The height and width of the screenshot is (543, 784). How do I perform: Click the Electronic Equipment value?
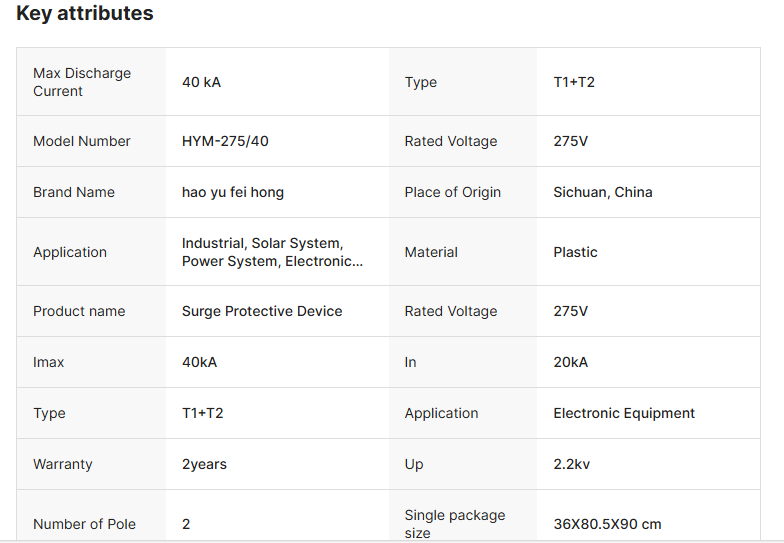(x=624, y=413)
